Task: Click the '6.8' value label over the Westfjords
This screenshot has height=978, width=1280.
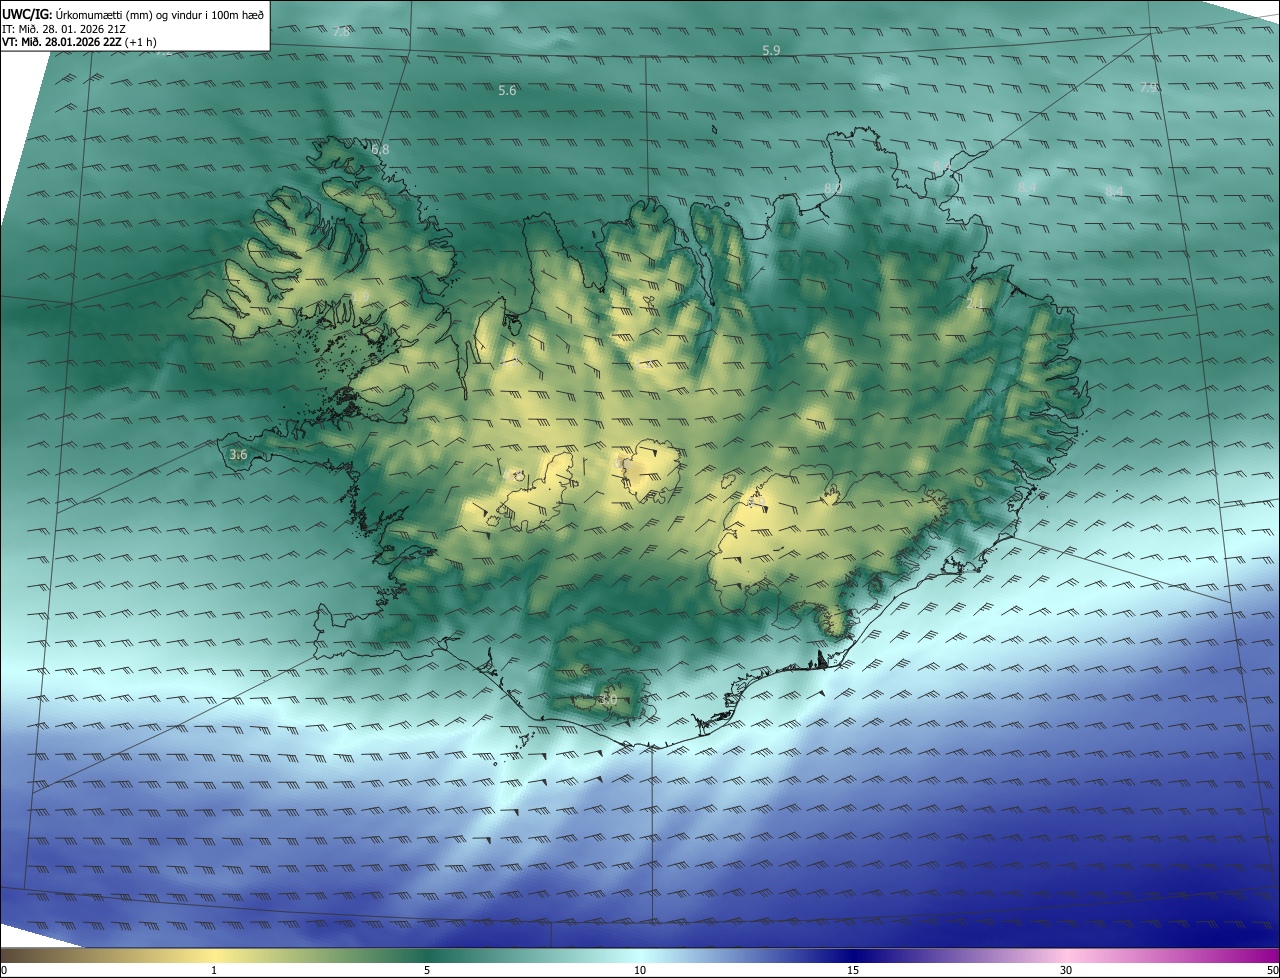Action: click(x=380, y=150)
